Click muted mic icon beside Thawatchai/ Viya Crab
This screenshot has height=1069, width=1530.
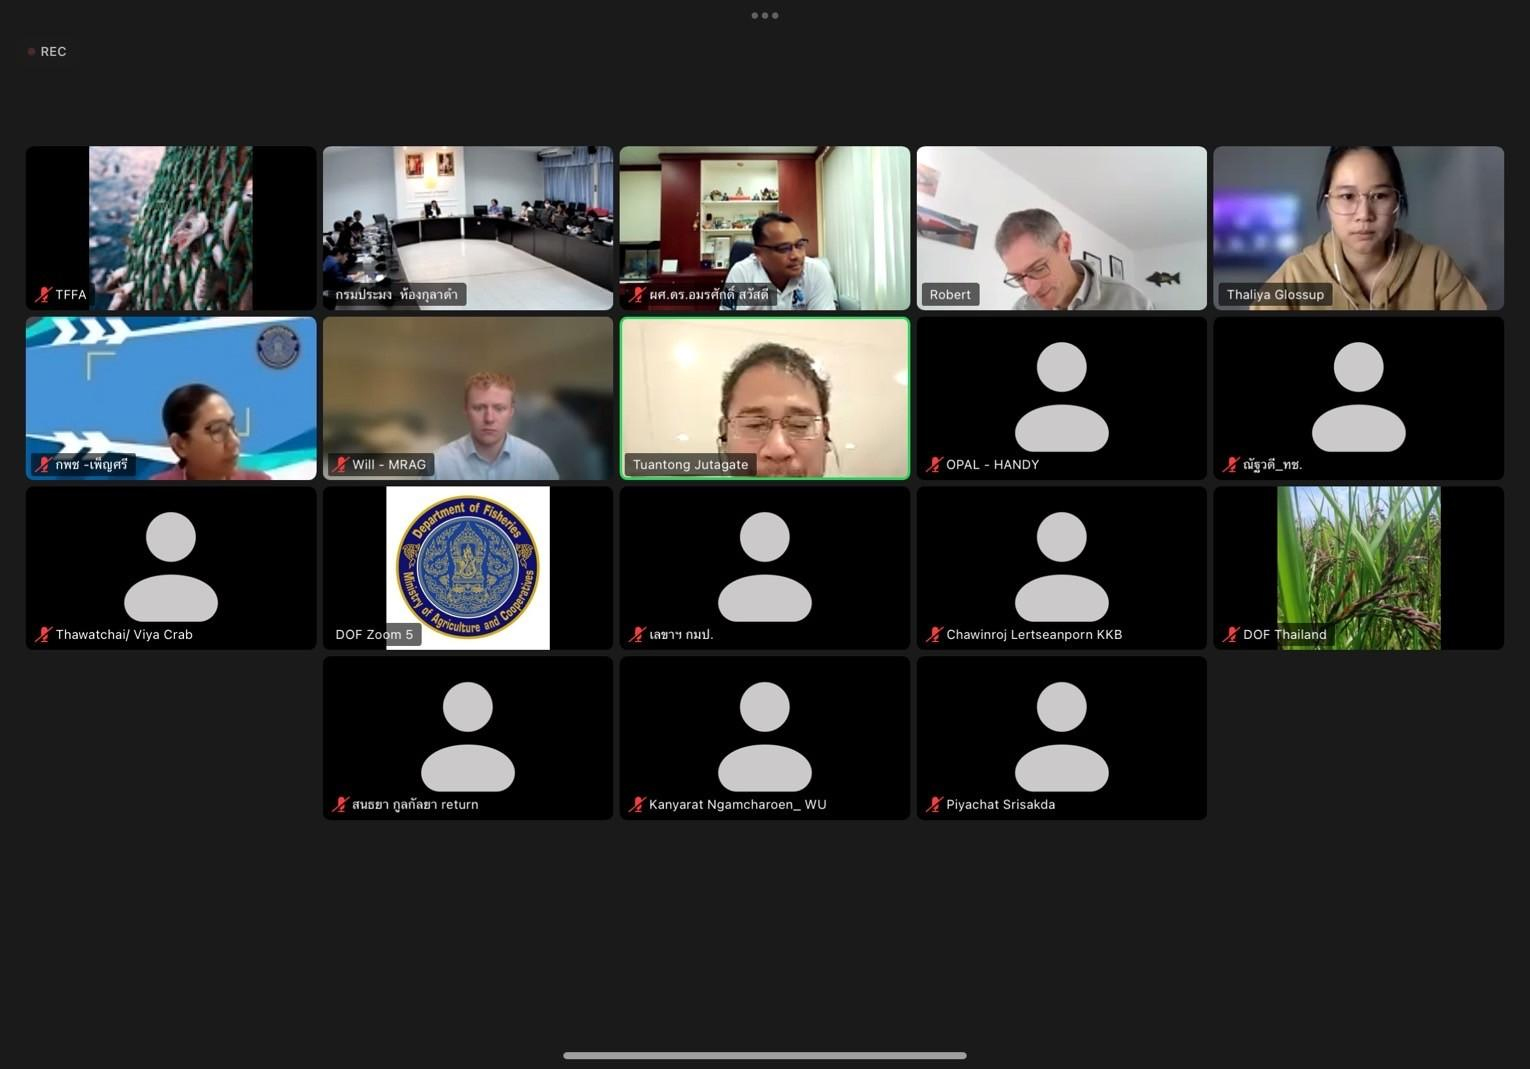coord(42,634)
